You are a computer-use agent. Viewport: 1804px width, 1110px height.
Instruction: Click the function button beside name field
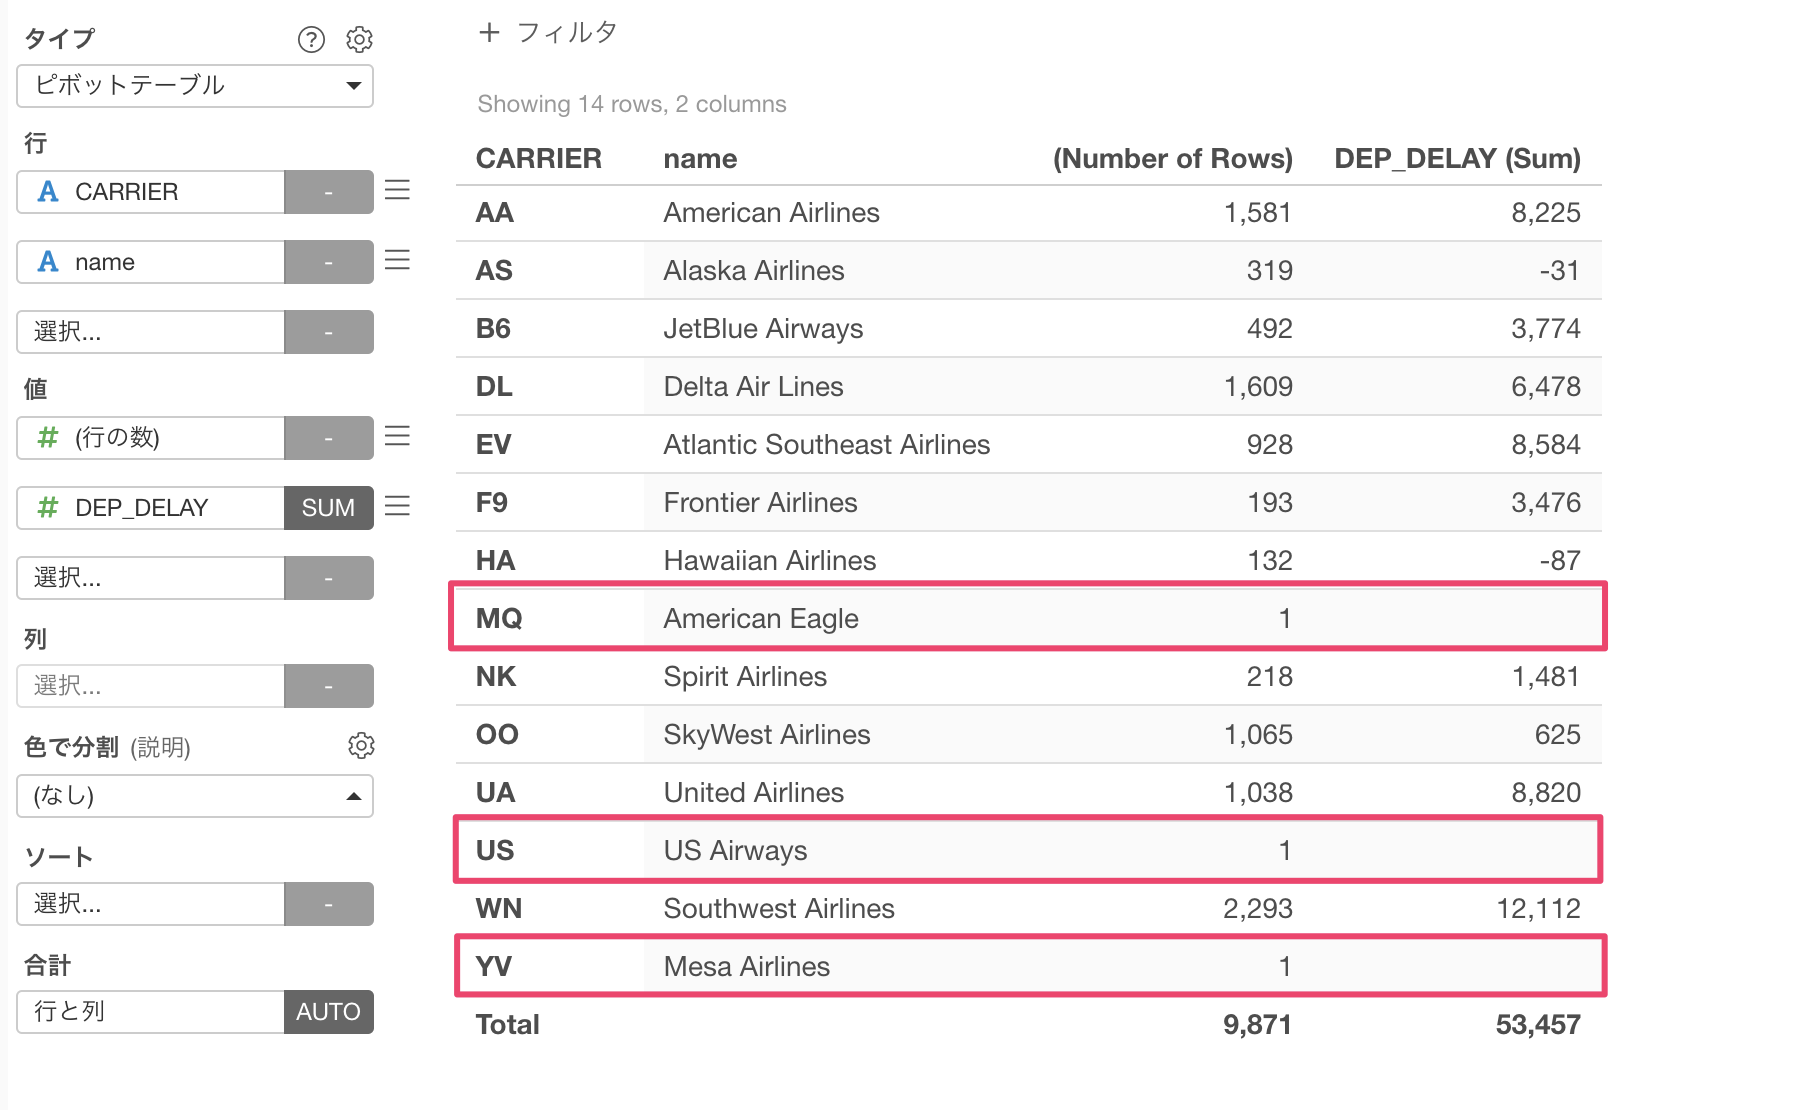(x=328, y=262)
